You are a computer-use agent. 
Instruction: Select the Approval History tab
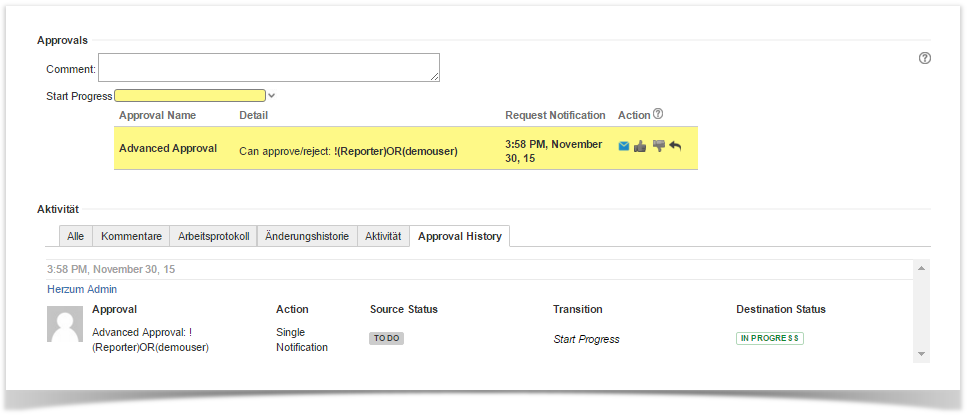tap(460, 236)
